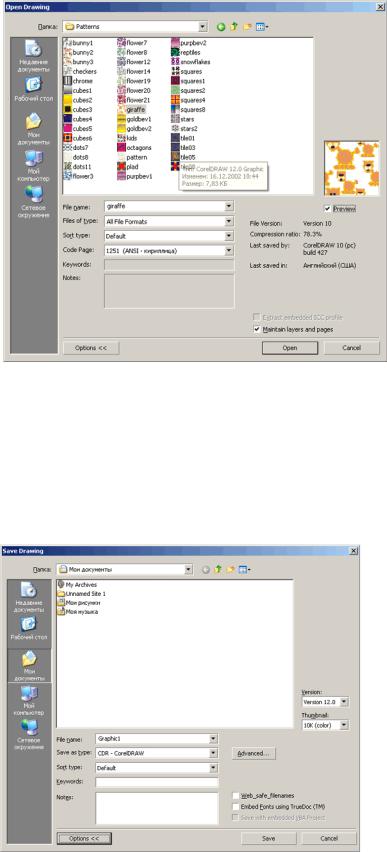Enable Embed Fonts using TrueDoc checkbox

235,807
